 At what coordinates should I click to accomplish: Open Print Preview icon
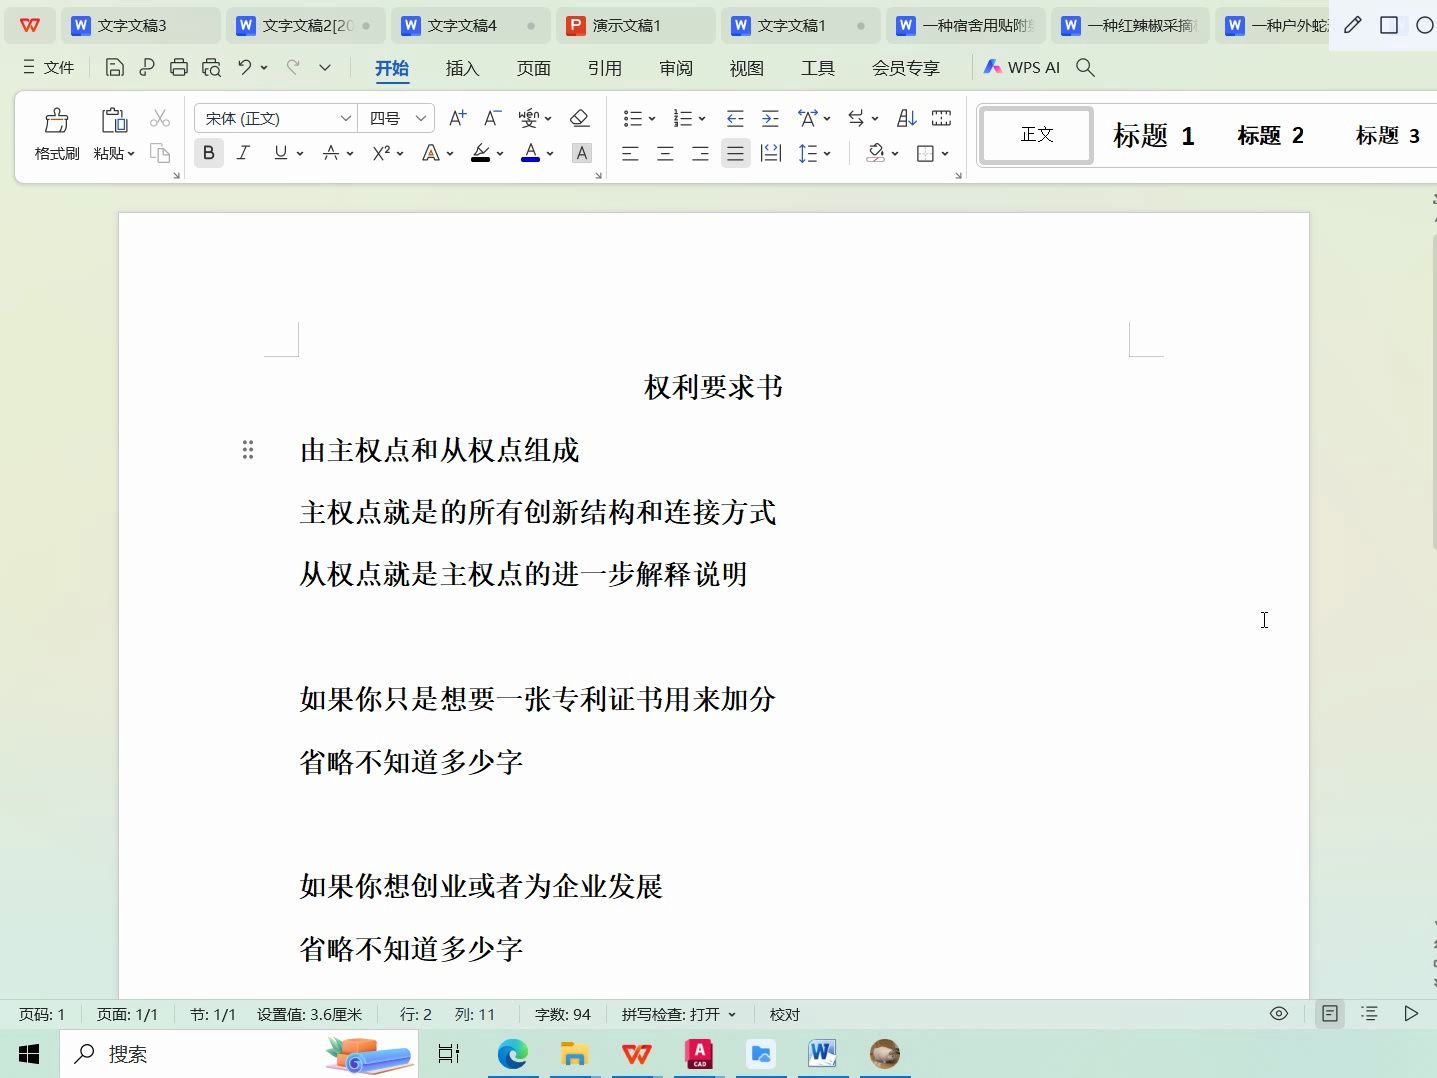[211, 68]
